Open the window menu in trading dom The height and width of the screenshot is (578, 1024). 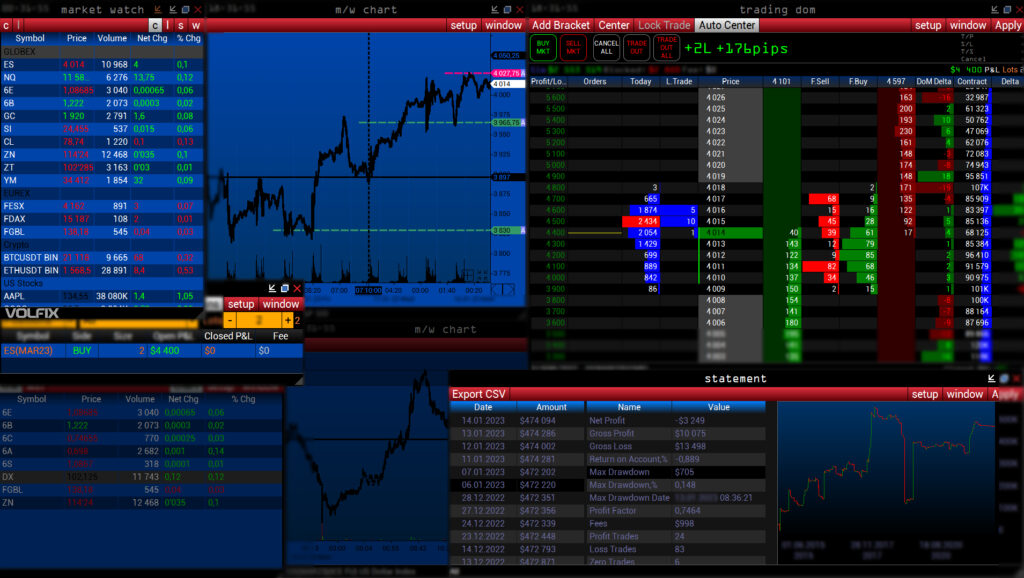[x=967, y=25]
